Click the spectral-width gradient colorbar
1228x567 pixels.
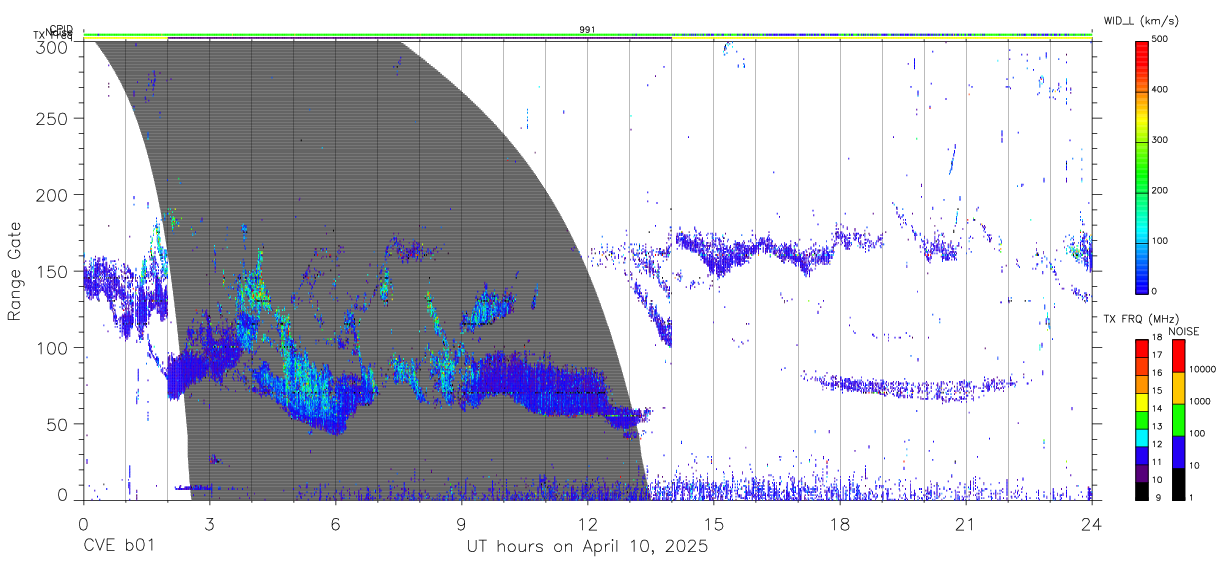tap(1141, 166)
